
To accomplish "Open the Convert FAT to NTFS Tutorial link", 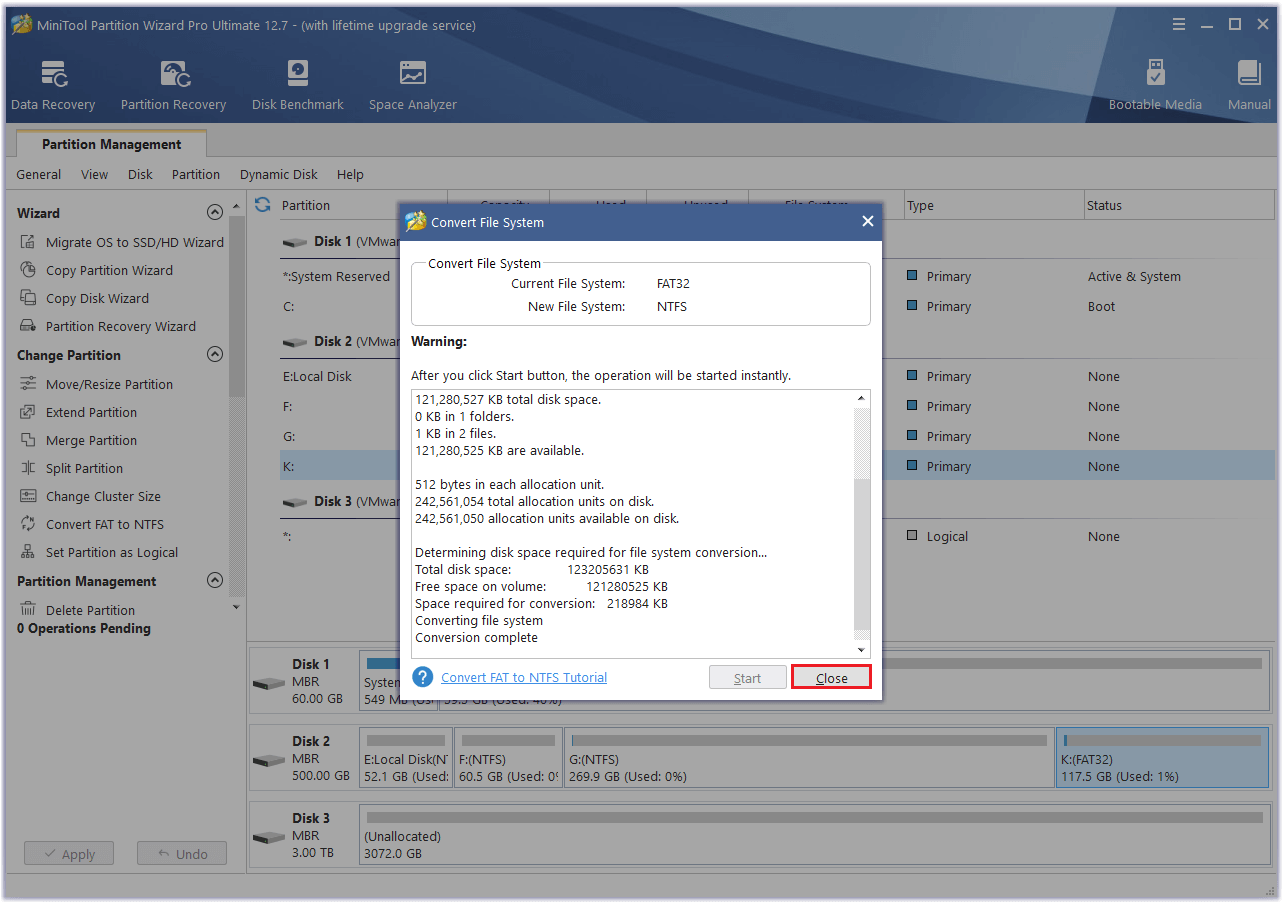I will point(524,677).
